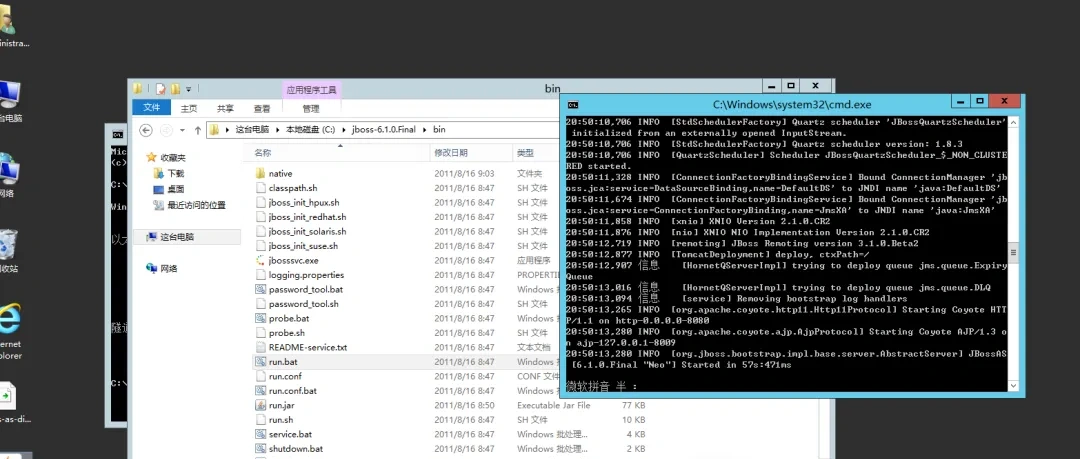The width and height of the screenshot is (1080, 459).
Task: Click the cmd.exe title bar system icon
Action: [572, 105]
